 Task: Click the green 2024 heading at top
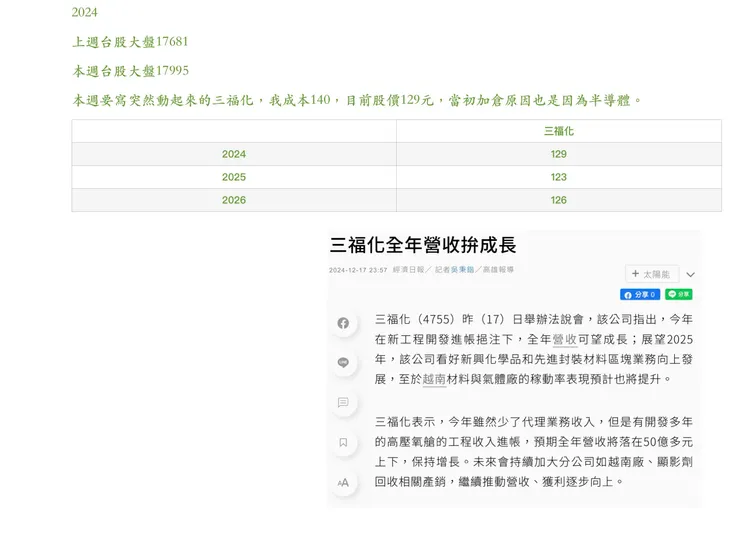(x=84, y=12)
